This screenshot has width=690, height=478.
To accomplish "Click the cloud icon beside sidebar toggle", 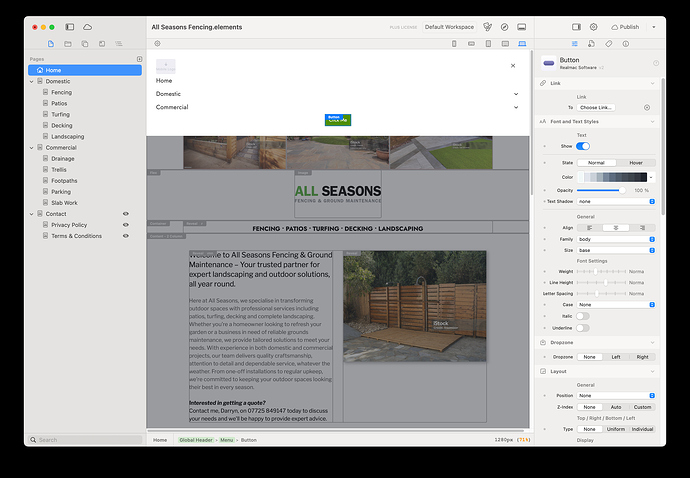I will [x=88, y=27].
